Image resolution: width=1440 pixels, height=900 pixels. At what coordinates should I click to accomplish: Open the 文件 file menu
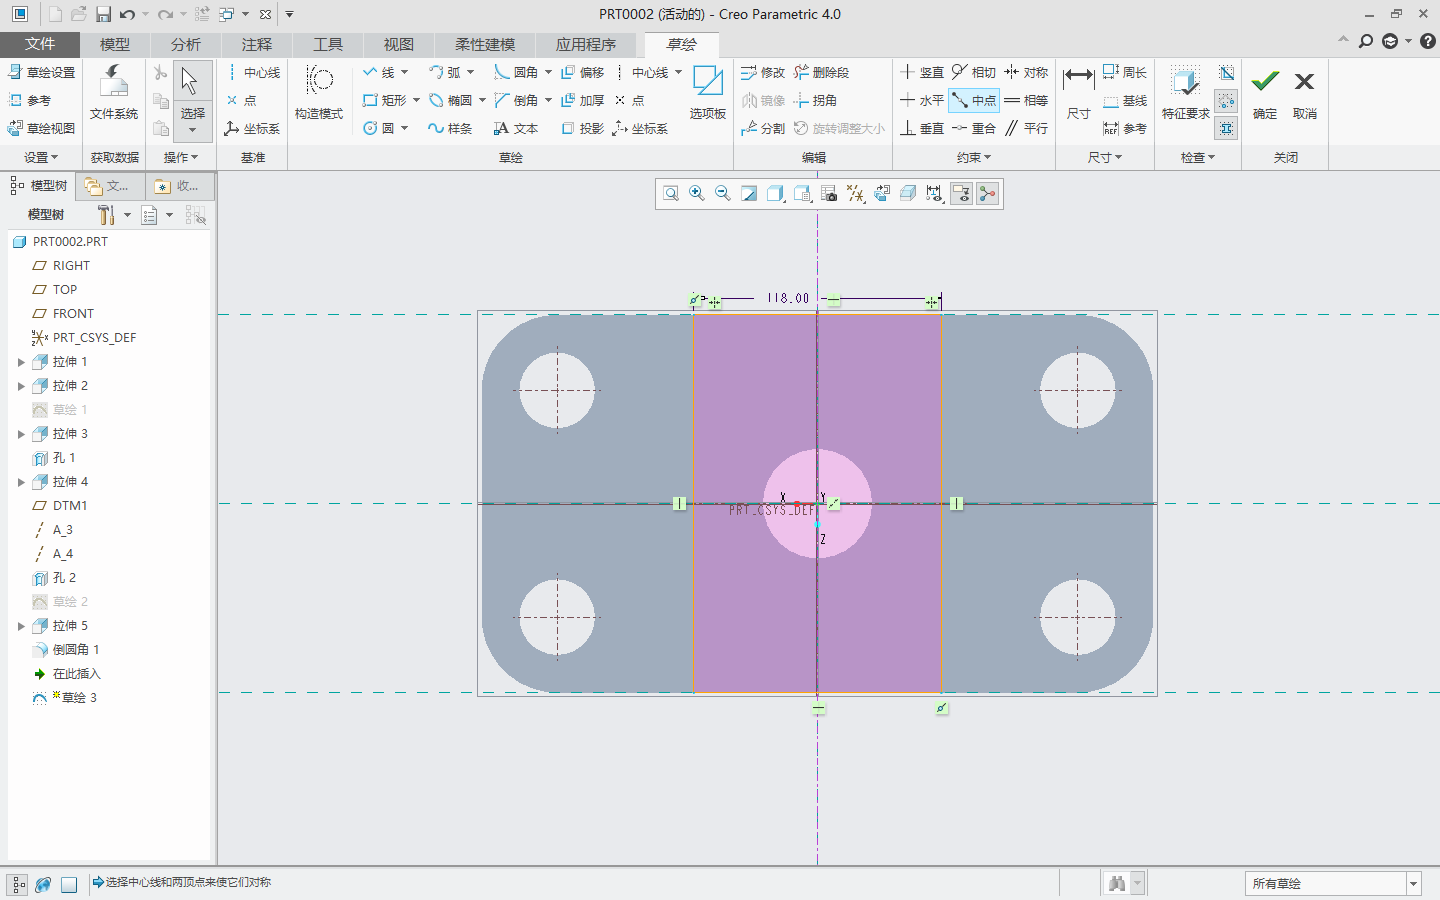40,44
